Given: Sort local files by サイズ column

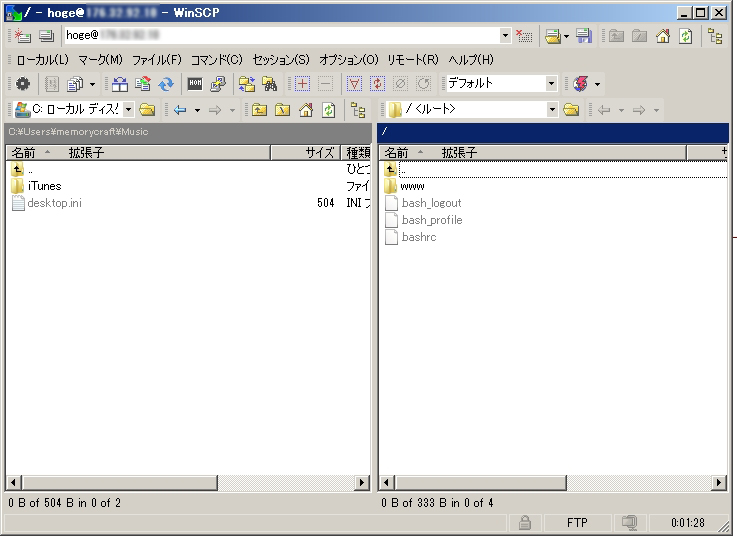Looking at the screenshot, I should (306, 153).
